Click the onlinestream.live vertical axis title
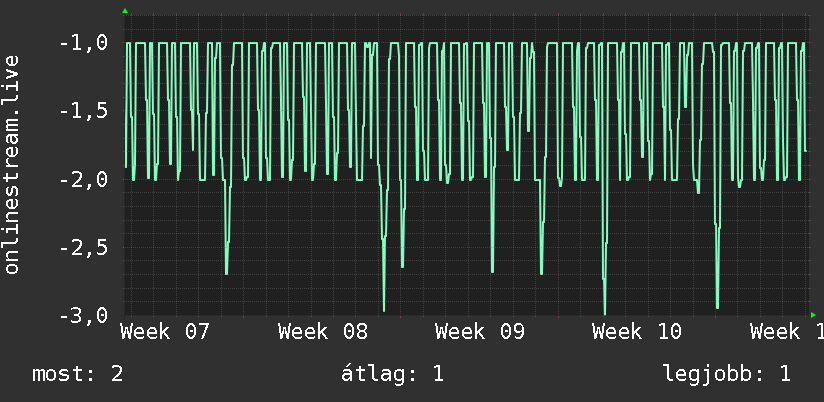Image resolution: width=824 pixels, height=402 pixels. 12,164
